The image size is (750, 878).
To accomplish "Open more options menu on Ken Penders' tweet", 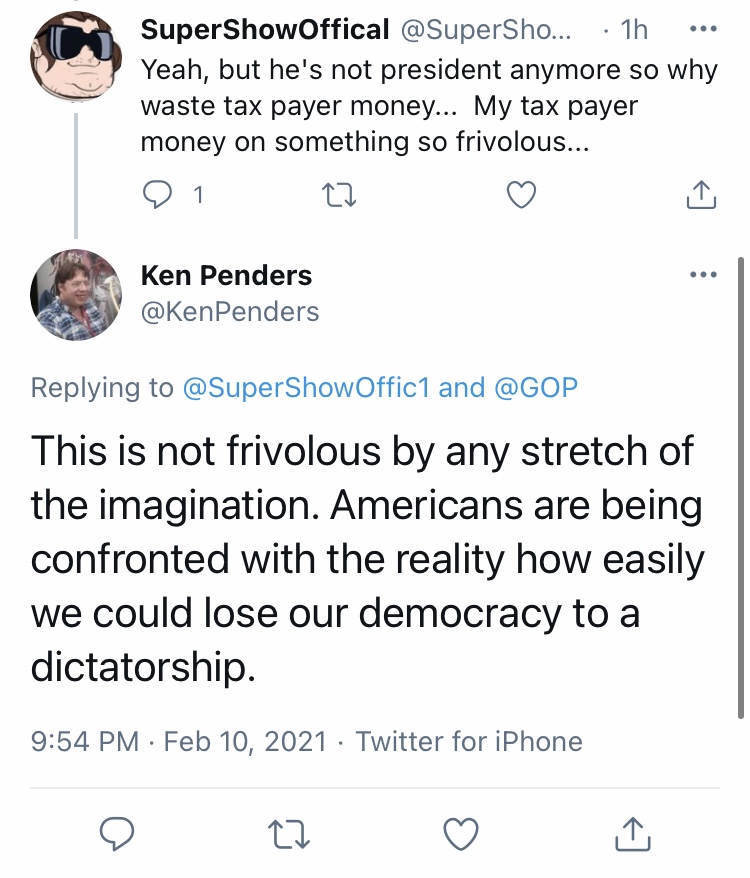I will 704,274.
